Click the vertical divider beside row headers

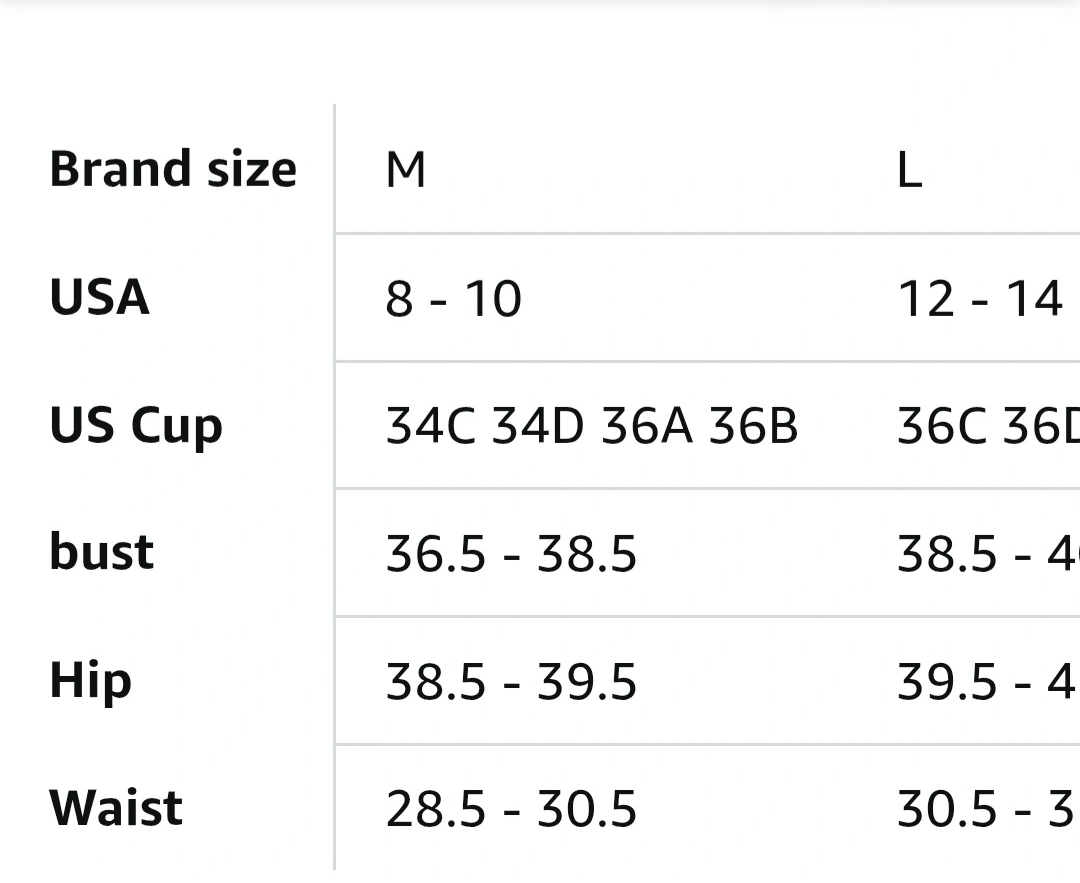click(x=335, y=487)
